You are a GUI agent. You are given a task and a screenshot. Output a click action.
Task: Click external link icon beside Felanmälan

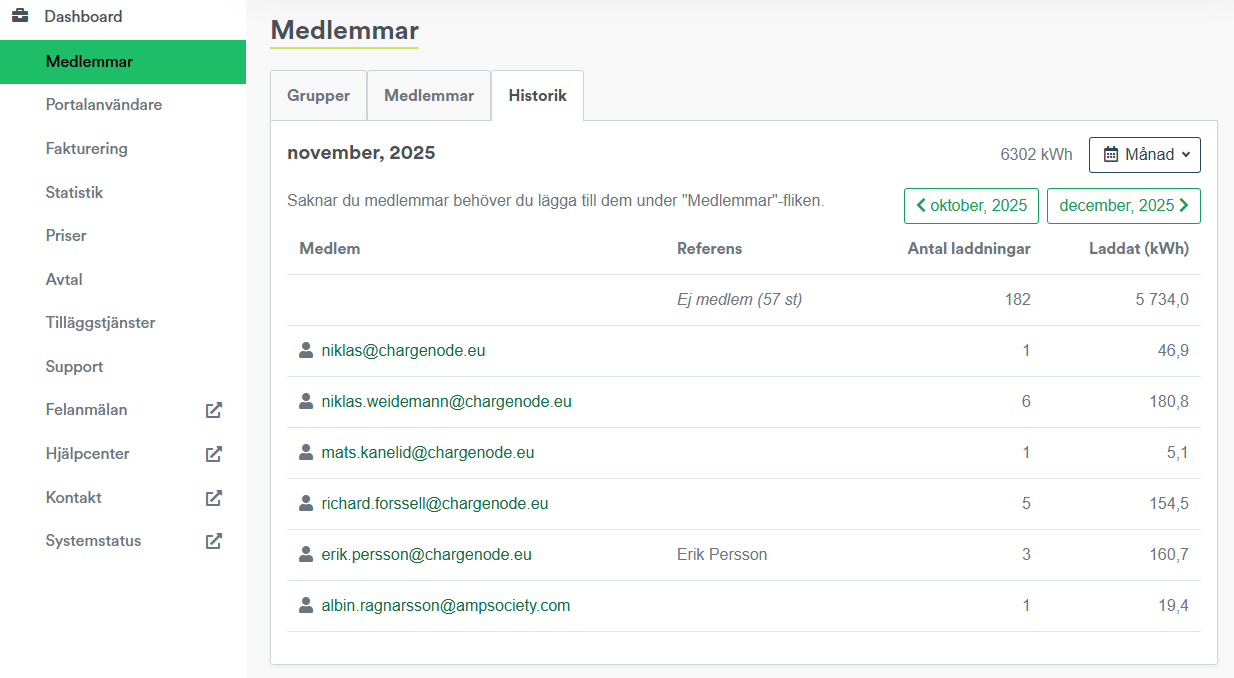pyautogui.click(x=213, y=410)
